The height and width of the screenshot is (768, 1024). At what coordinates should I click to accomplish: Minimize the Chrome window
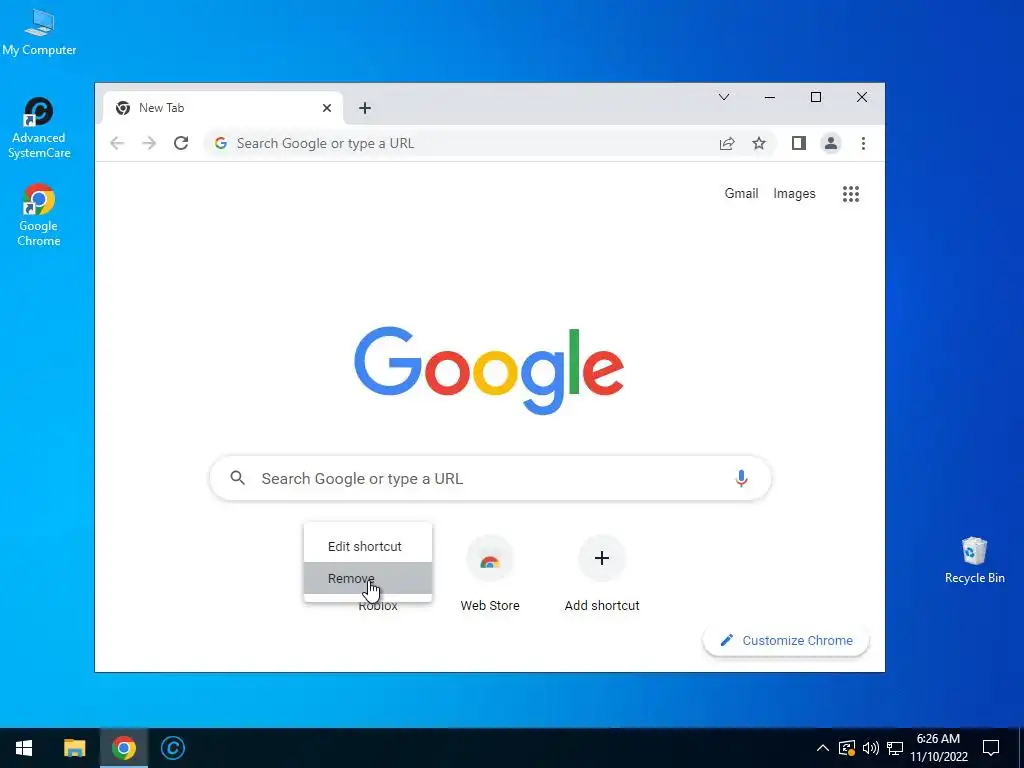pos(770,97)
